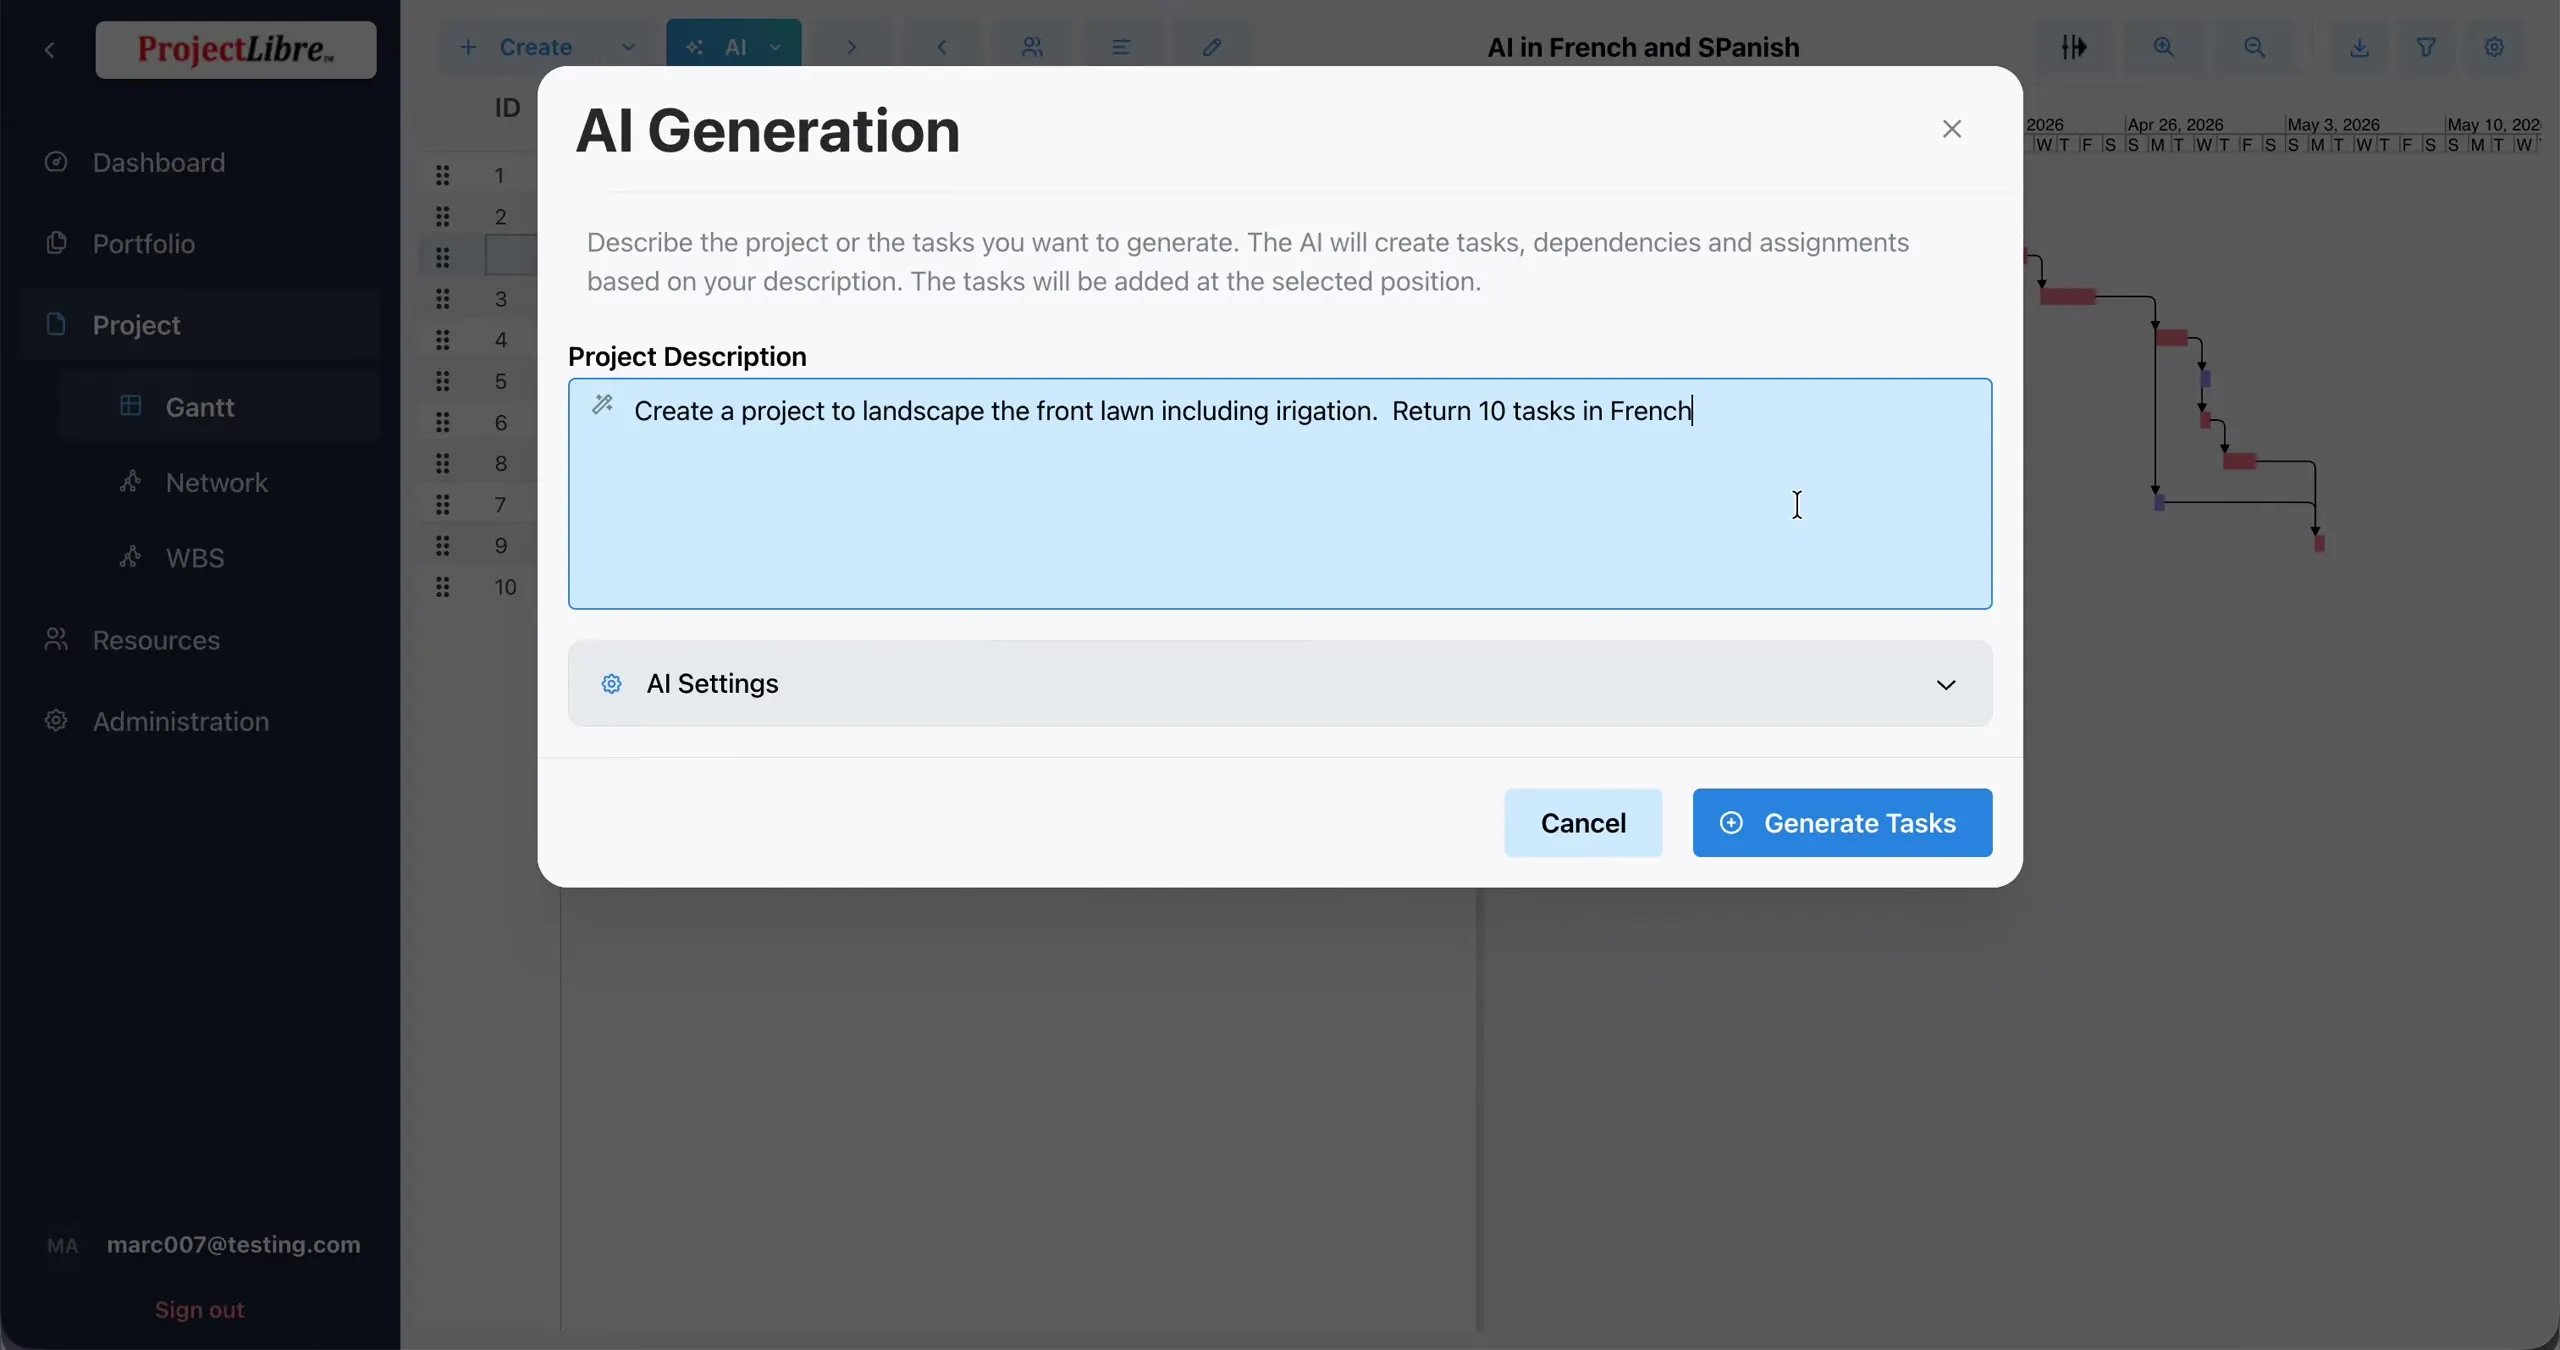
Task: Click the resource assignment people icon
Action: [1032, 47]
